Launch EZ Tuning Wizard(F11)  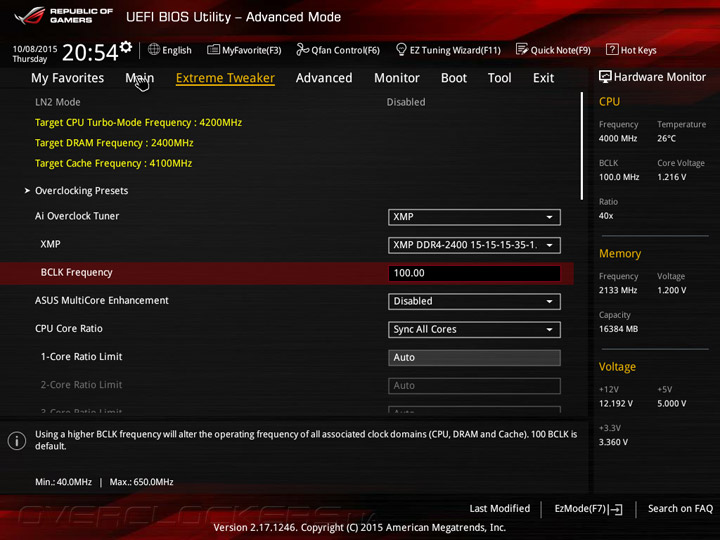448,50
